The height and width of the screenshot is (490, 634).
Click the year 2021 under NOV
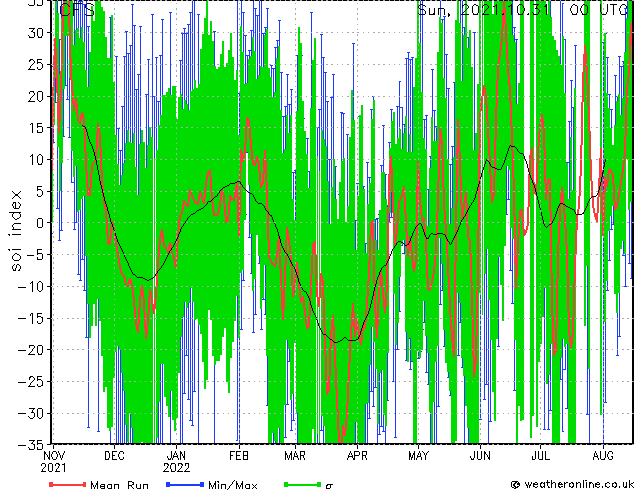point(53,468)
